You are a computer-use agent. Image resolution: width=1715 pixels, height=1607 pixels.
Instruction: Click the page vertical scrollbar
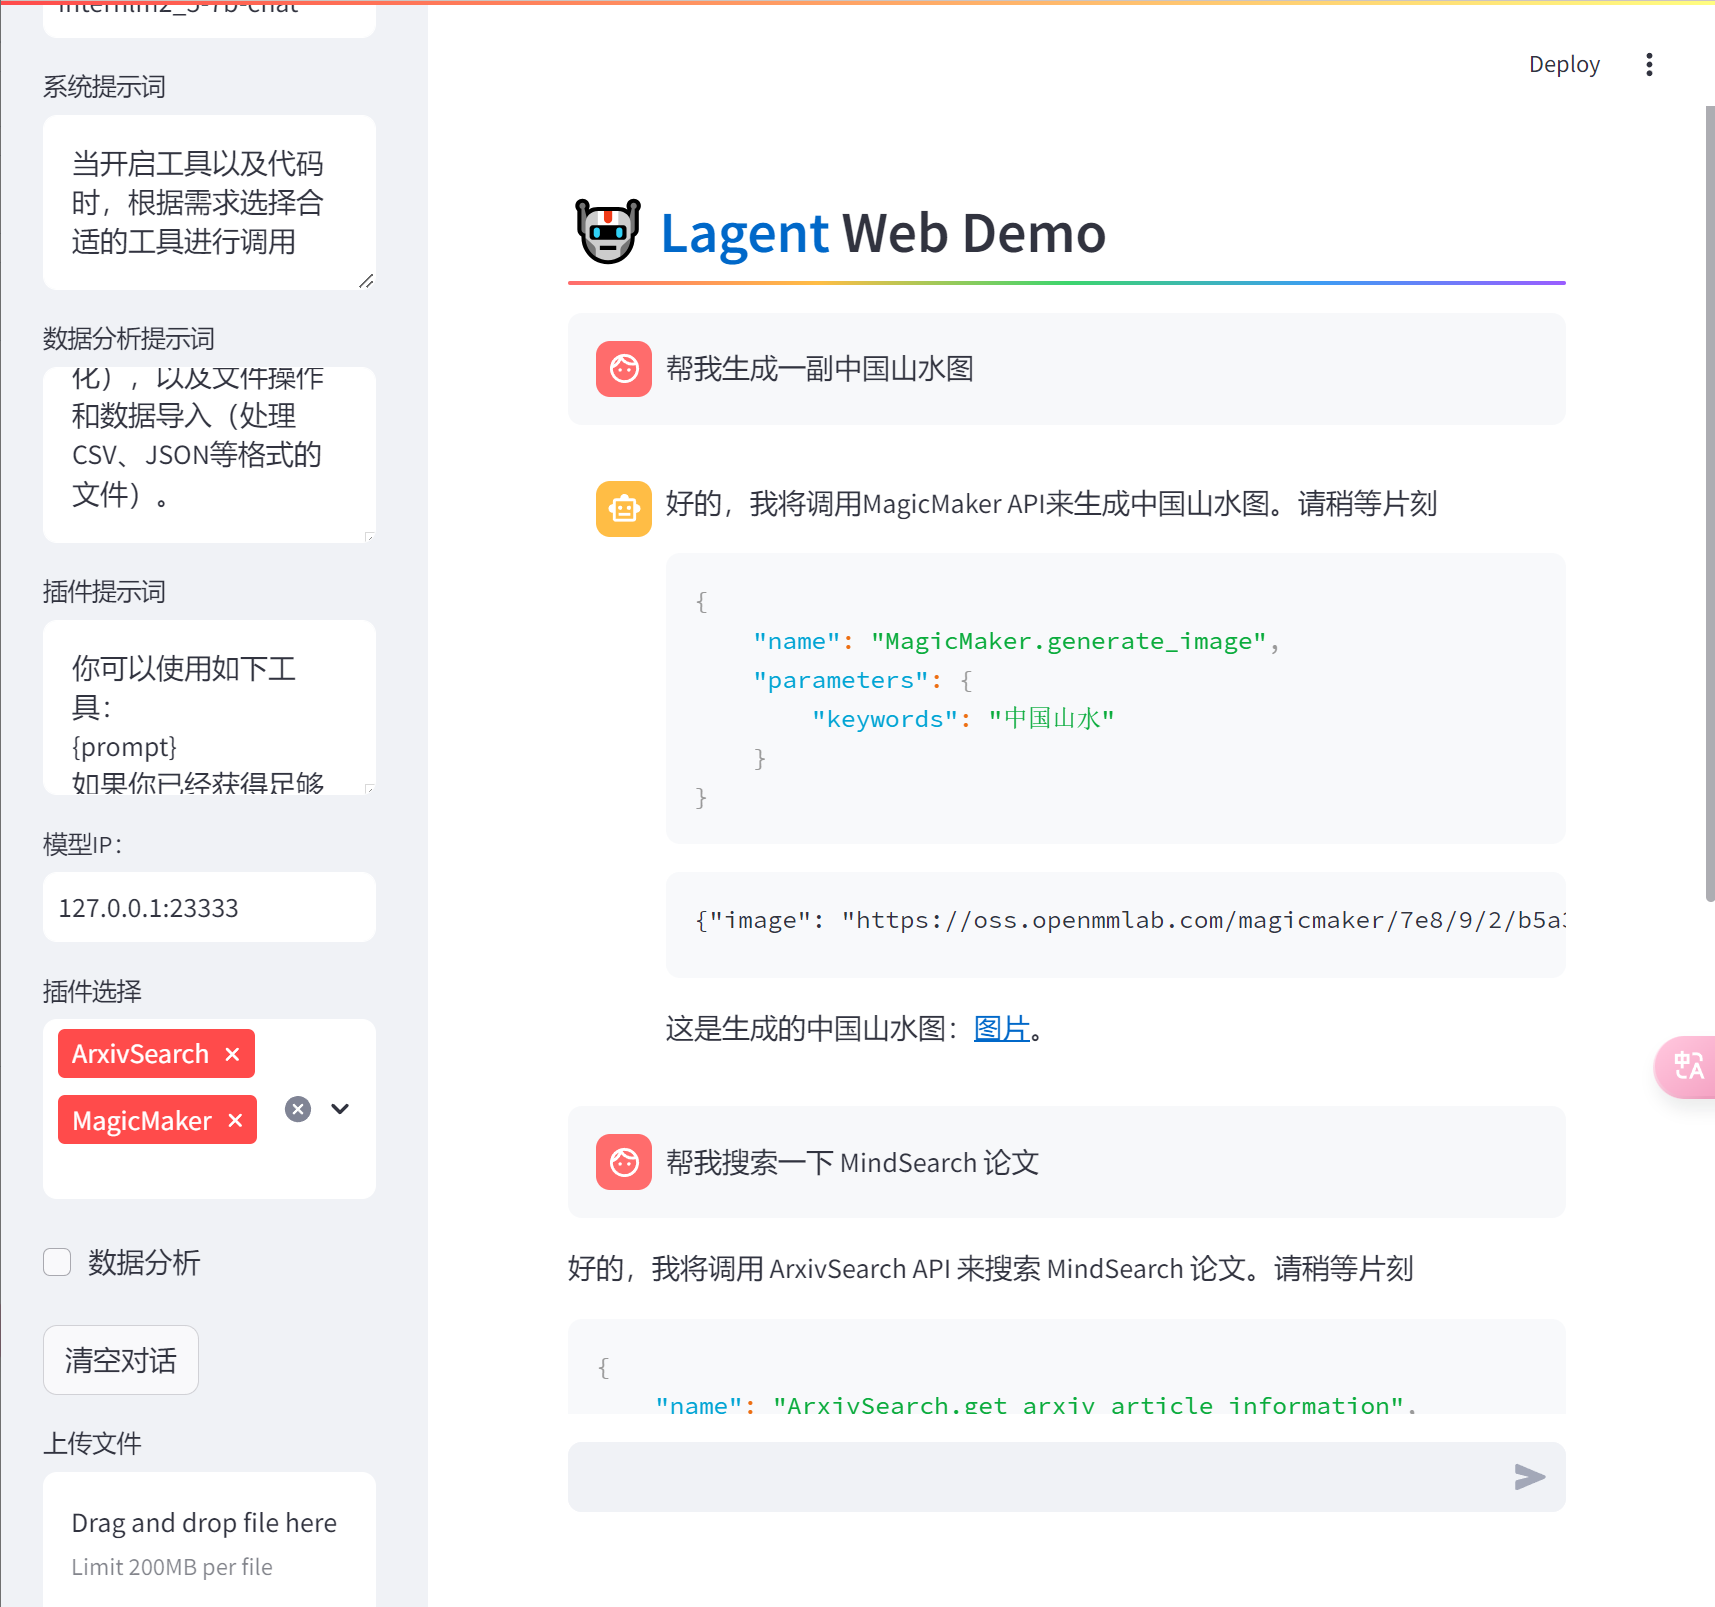tap(1709, 505)
